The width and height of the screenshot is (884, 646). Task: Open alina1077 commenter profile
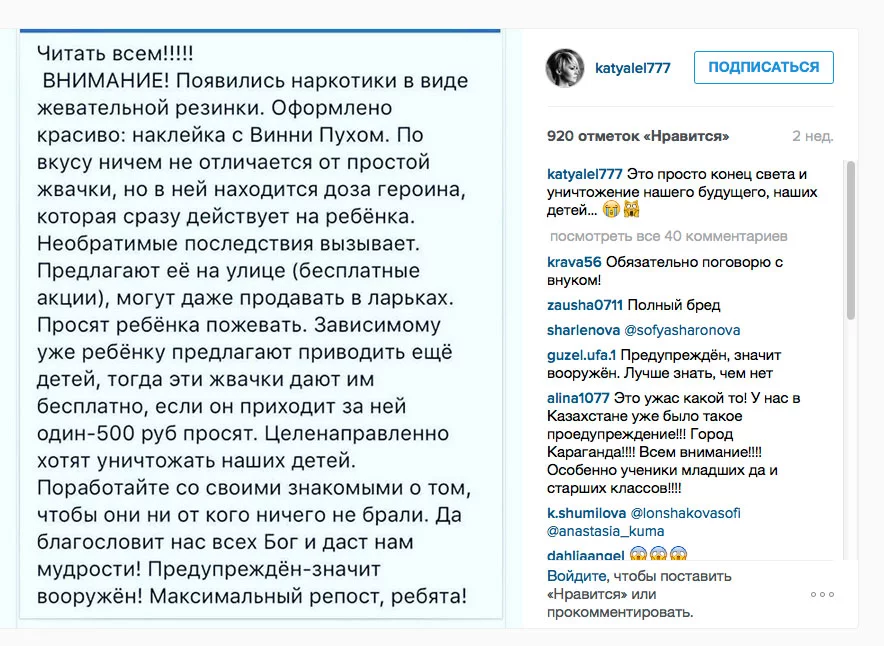click(x=578, y=398)
